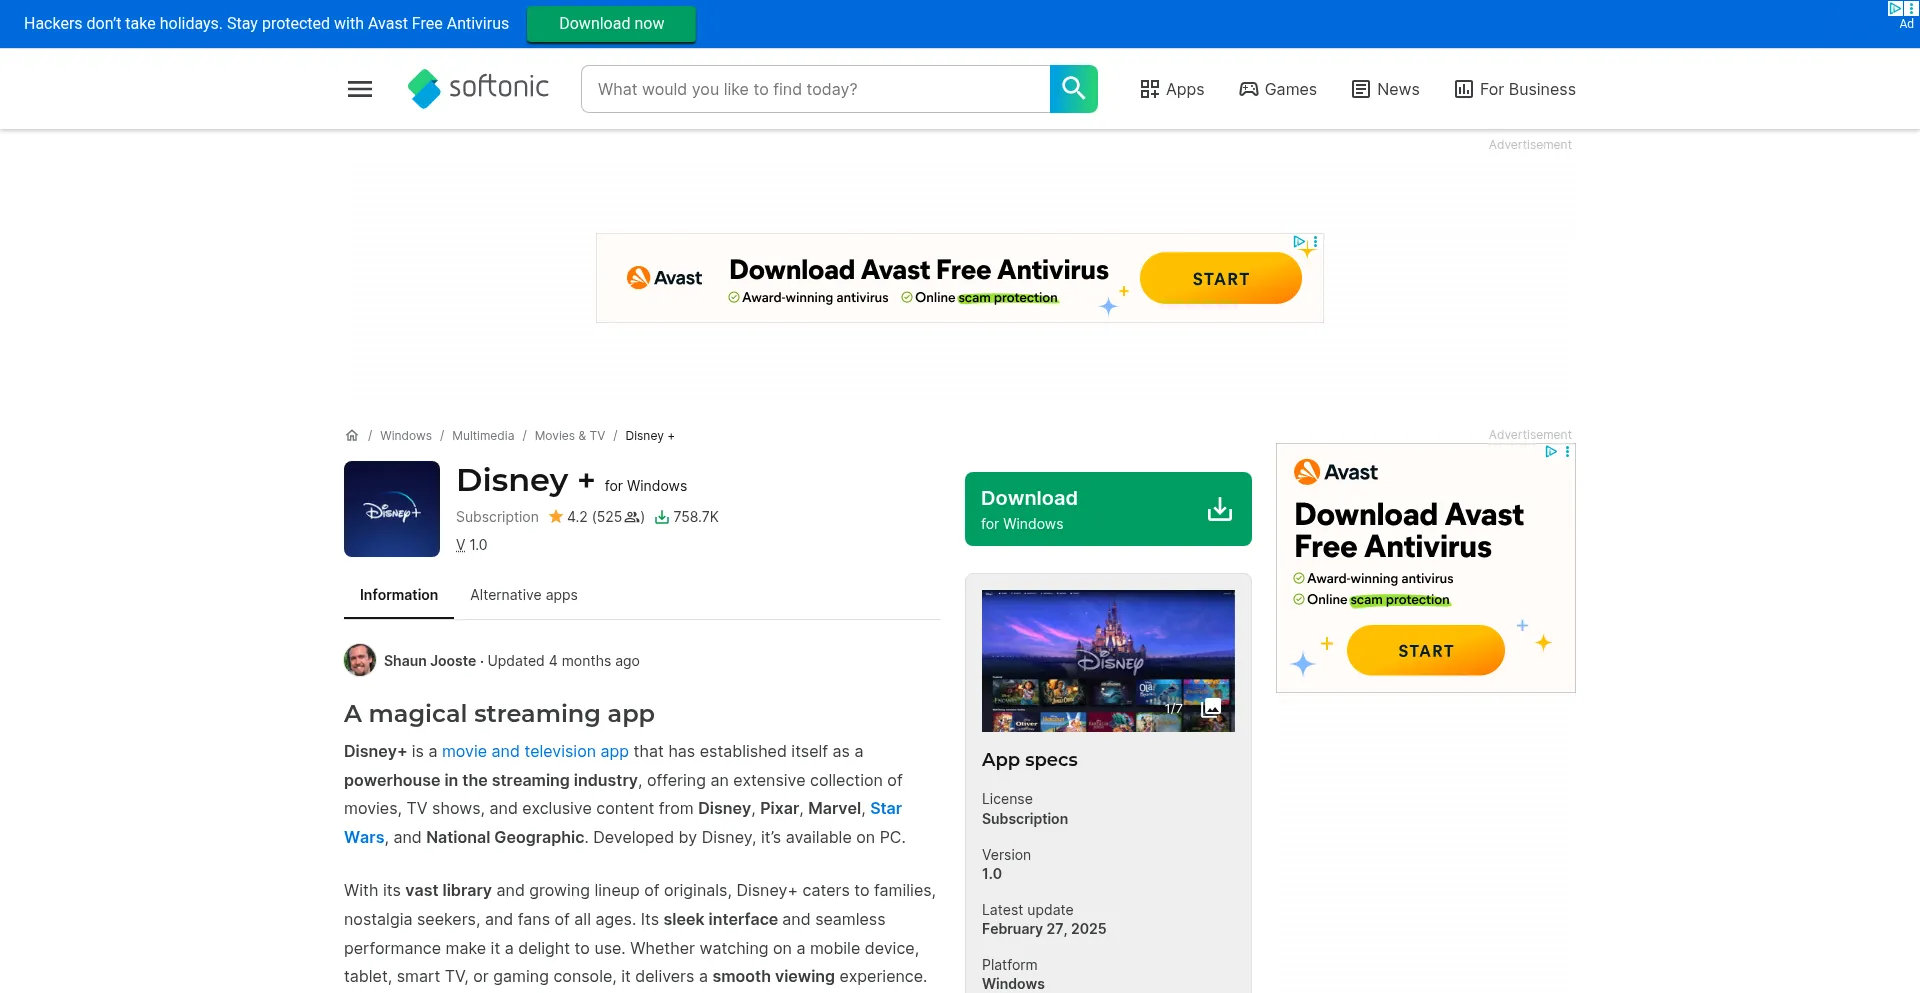The width and height of the screenshot is (1920, 993).
Task: Switch to Alternative apps tab
Action: pos(524,595)
